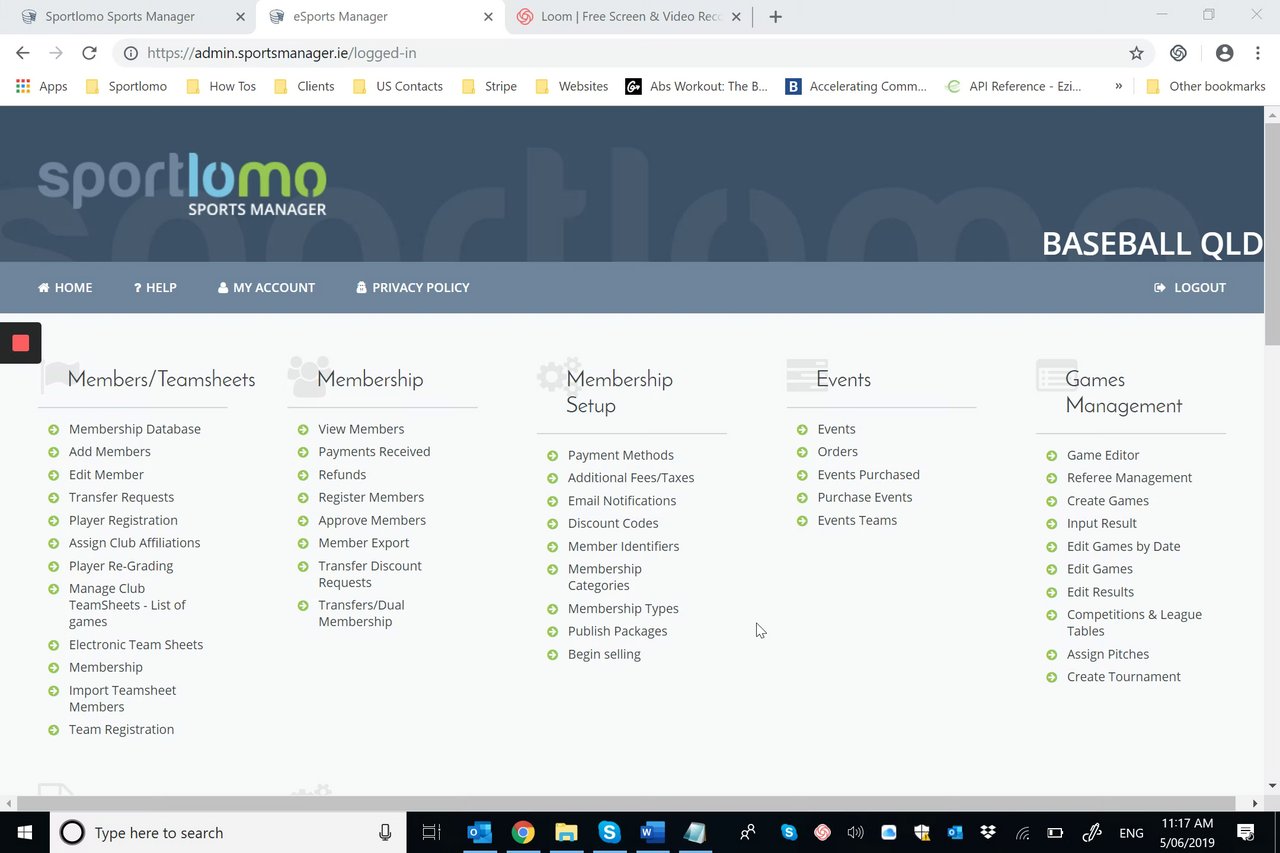
Task: Open the Approve Members link
Action: [372, 520]
